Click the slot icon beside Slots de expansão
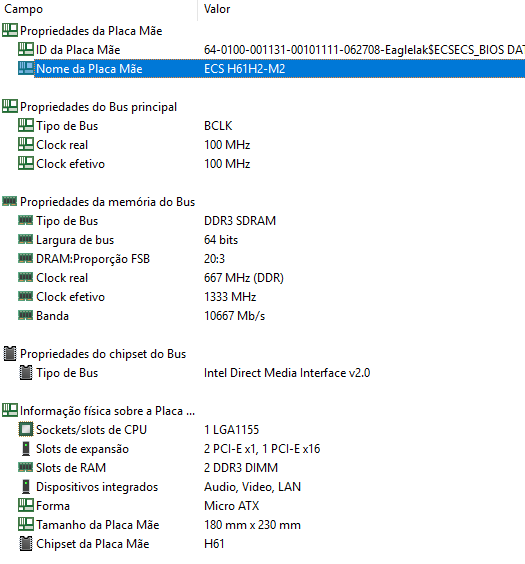Screen dimensions: 525x564 pos(26,449)
